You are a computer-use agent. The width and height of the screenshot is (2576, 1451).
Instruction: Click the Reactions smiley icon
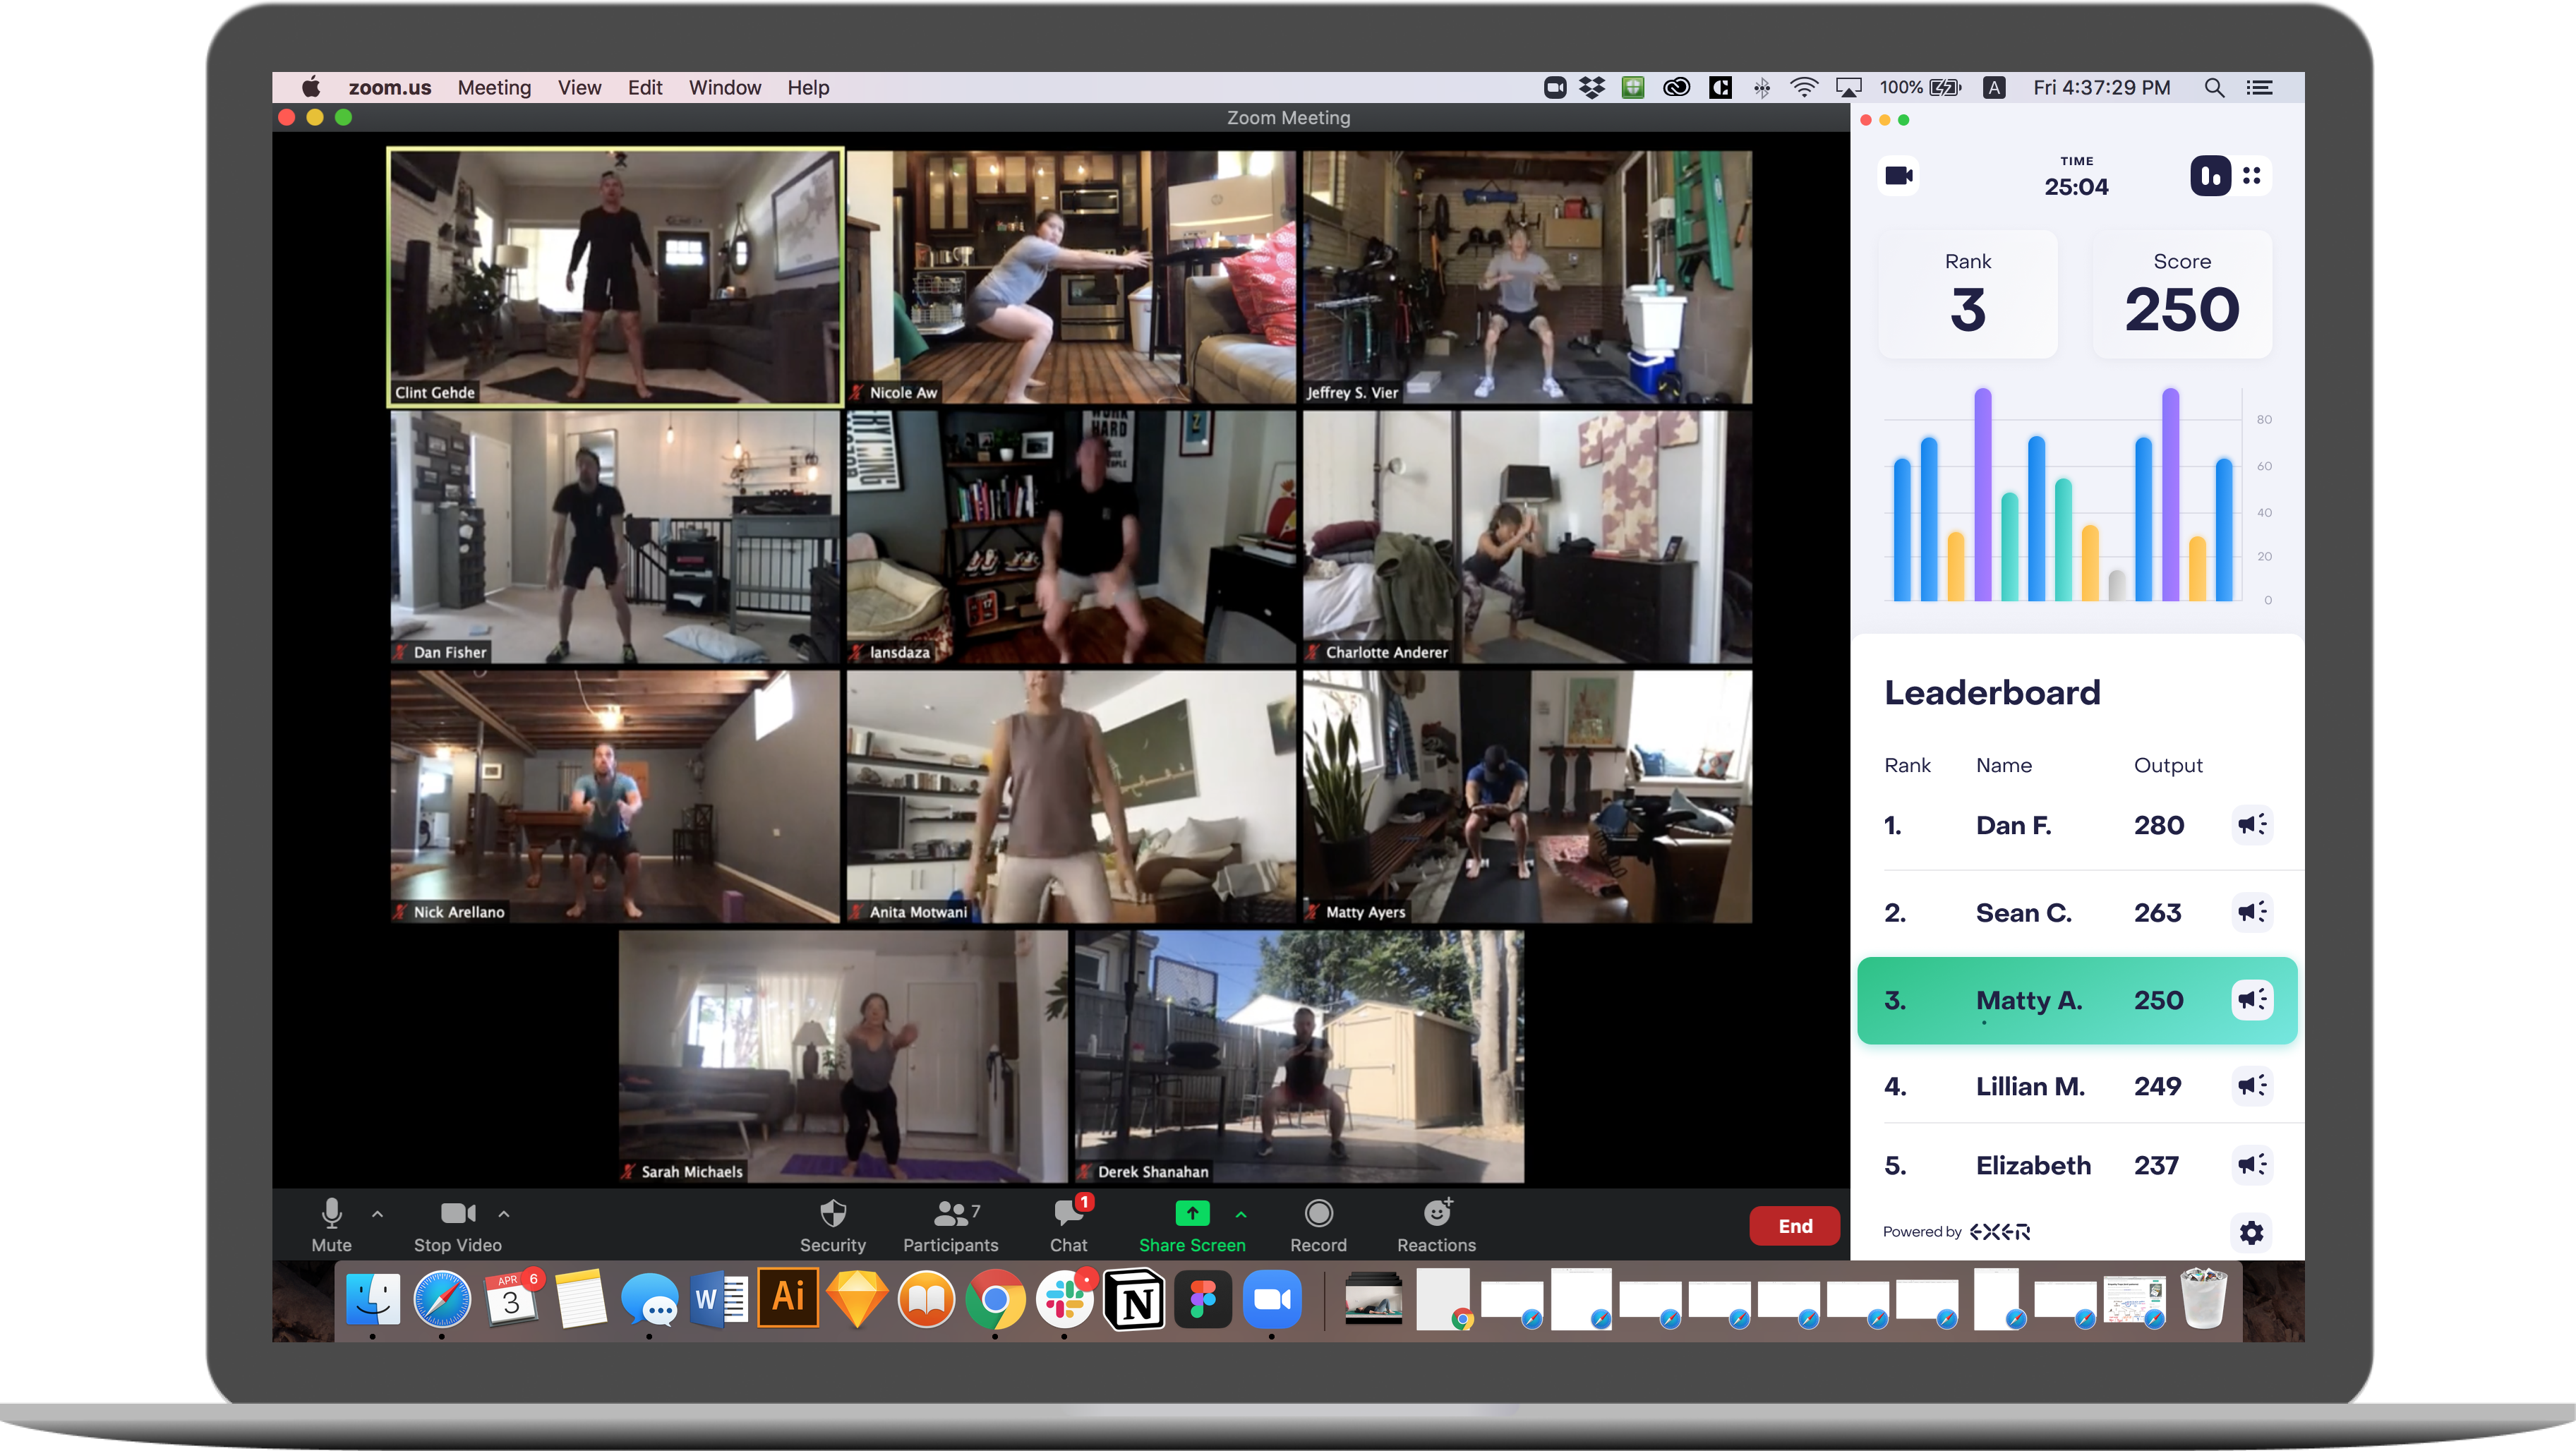tap(1436, 1214)
